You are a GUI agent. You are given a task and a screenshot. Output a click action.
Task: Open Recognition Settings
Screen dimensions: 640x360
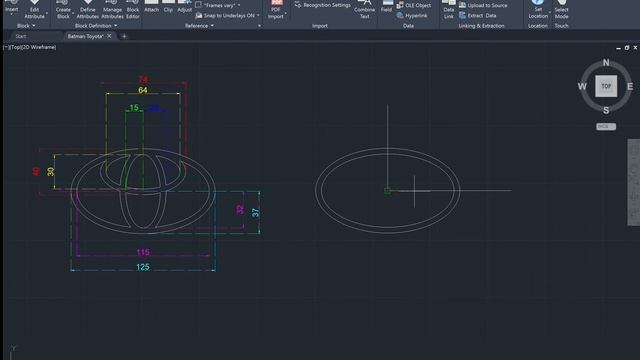click(322, 5)
